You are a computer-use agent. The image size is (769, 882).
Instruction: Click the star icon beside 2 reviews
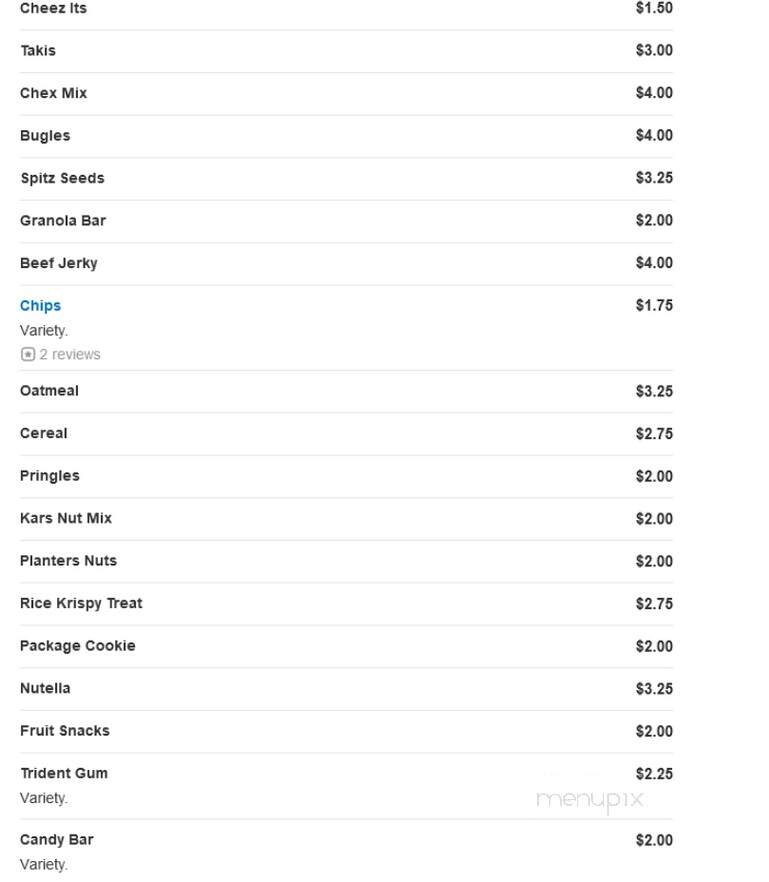pyautogui.click(x=28, y=354)
